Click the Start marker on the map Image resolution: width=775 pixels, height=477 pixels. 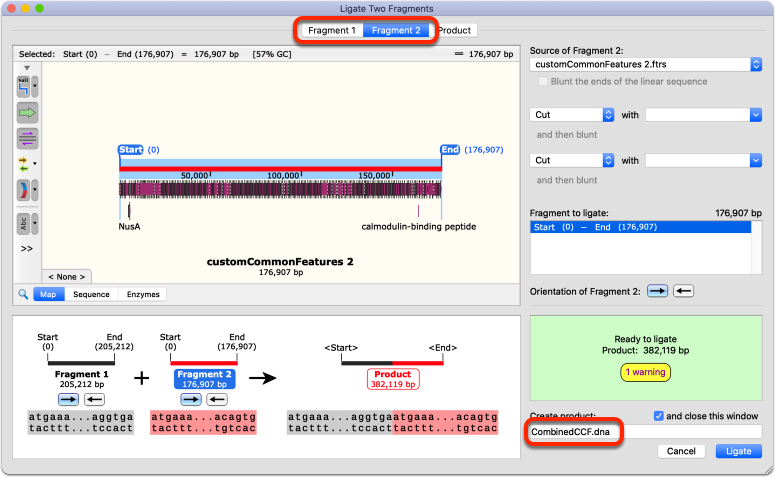[x=130, y=150]
